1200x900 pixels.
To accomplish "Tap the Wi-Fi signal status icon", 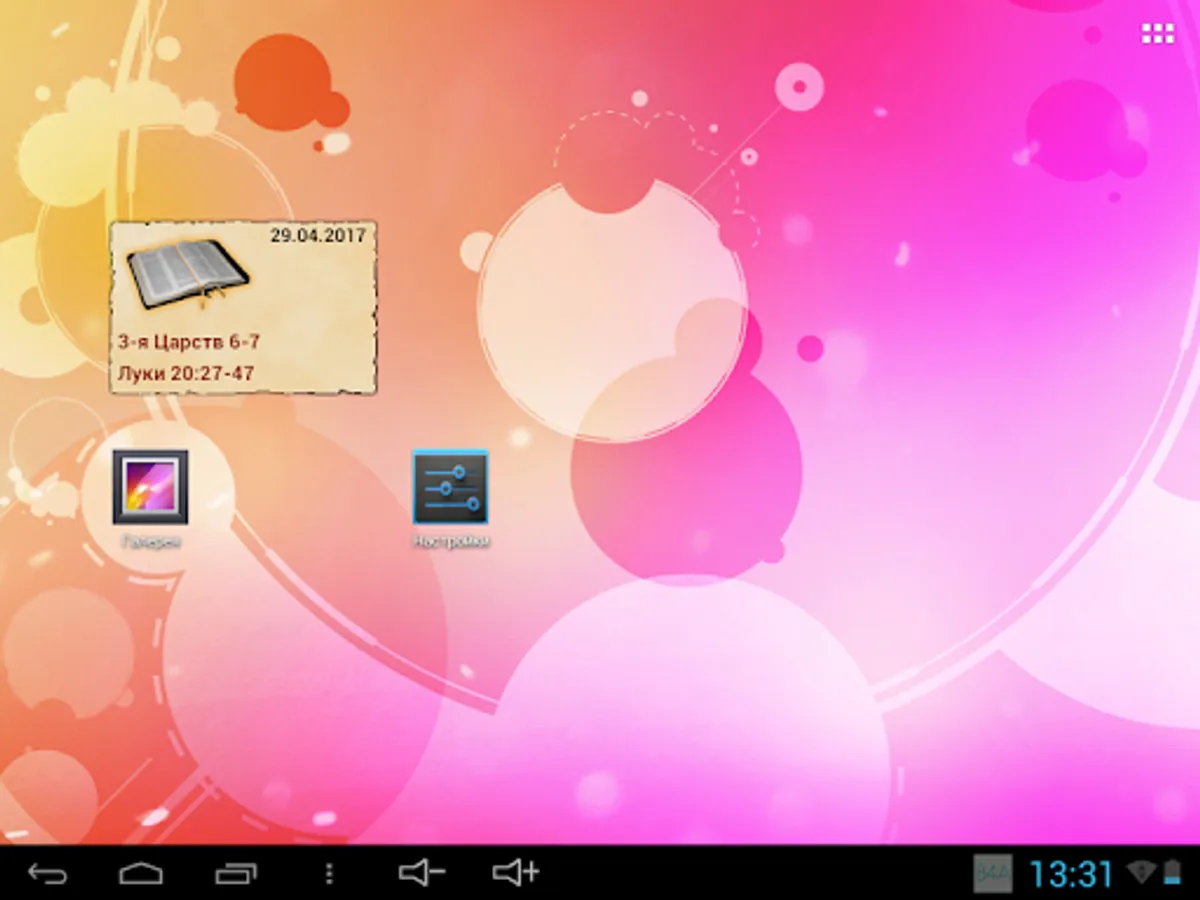I will click(x=1140, y=873).
